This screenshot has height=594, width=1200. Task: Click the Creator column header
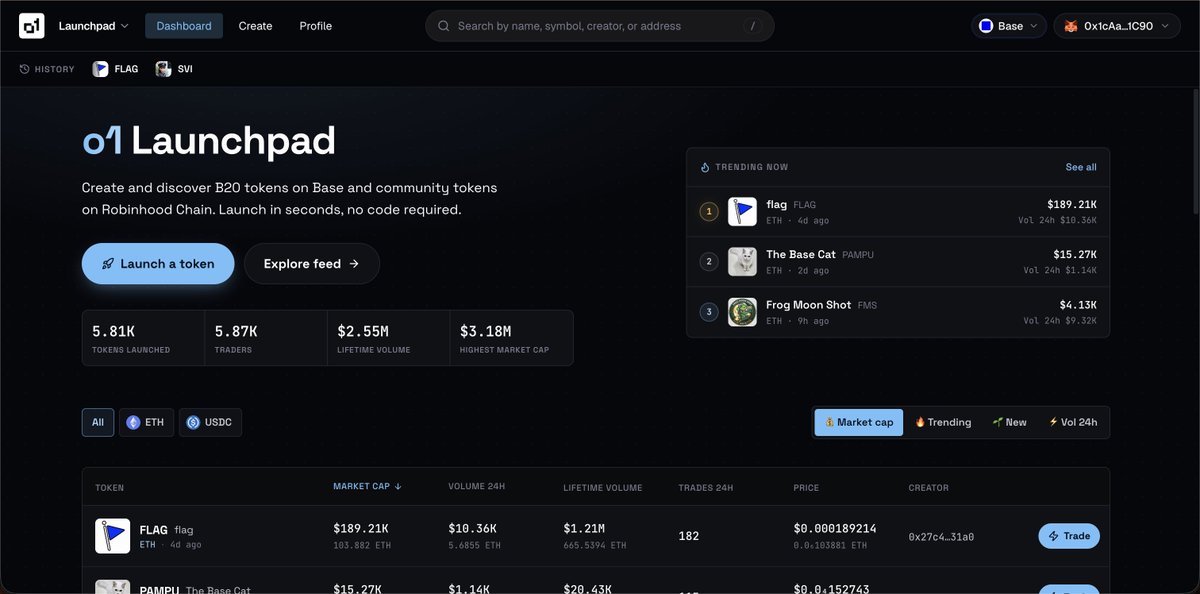pyautogui.click(x=929, y=487)
